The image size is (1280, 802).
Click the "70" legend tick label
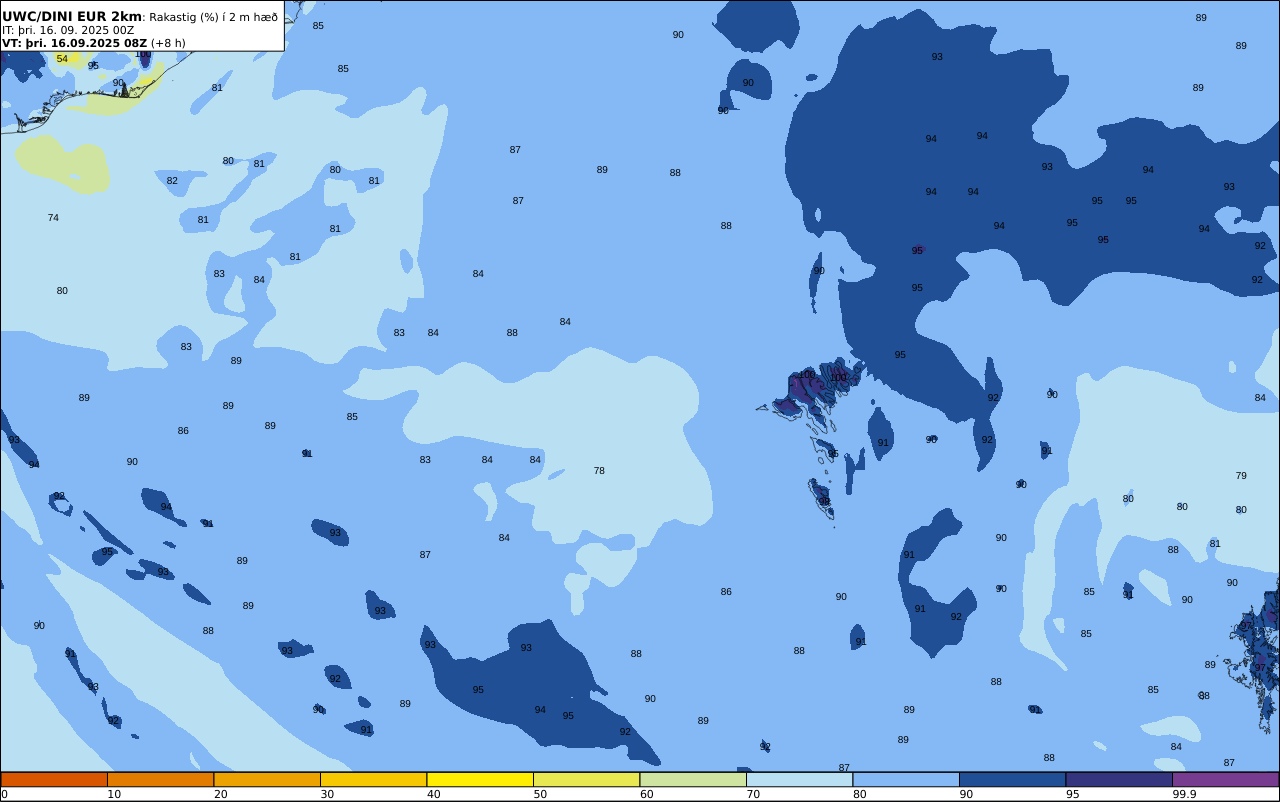753,794
